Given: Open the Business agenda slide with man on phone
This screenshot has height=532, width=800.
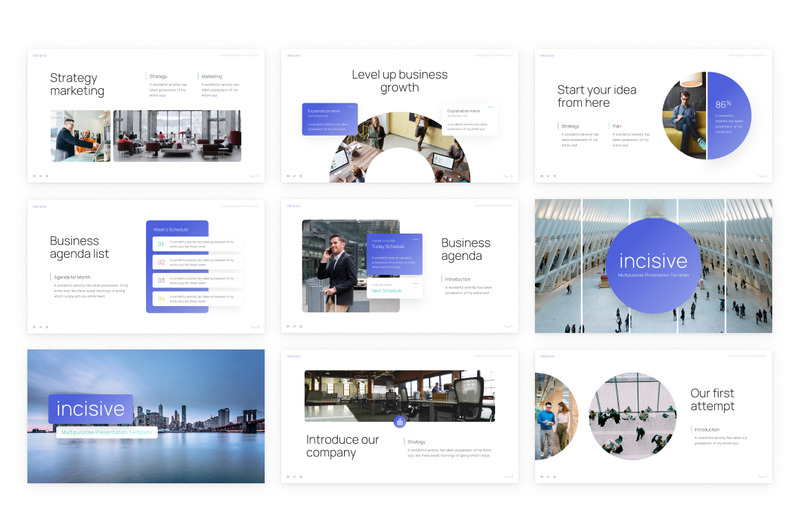Looking at the screenshot, I should click(399, 266).
